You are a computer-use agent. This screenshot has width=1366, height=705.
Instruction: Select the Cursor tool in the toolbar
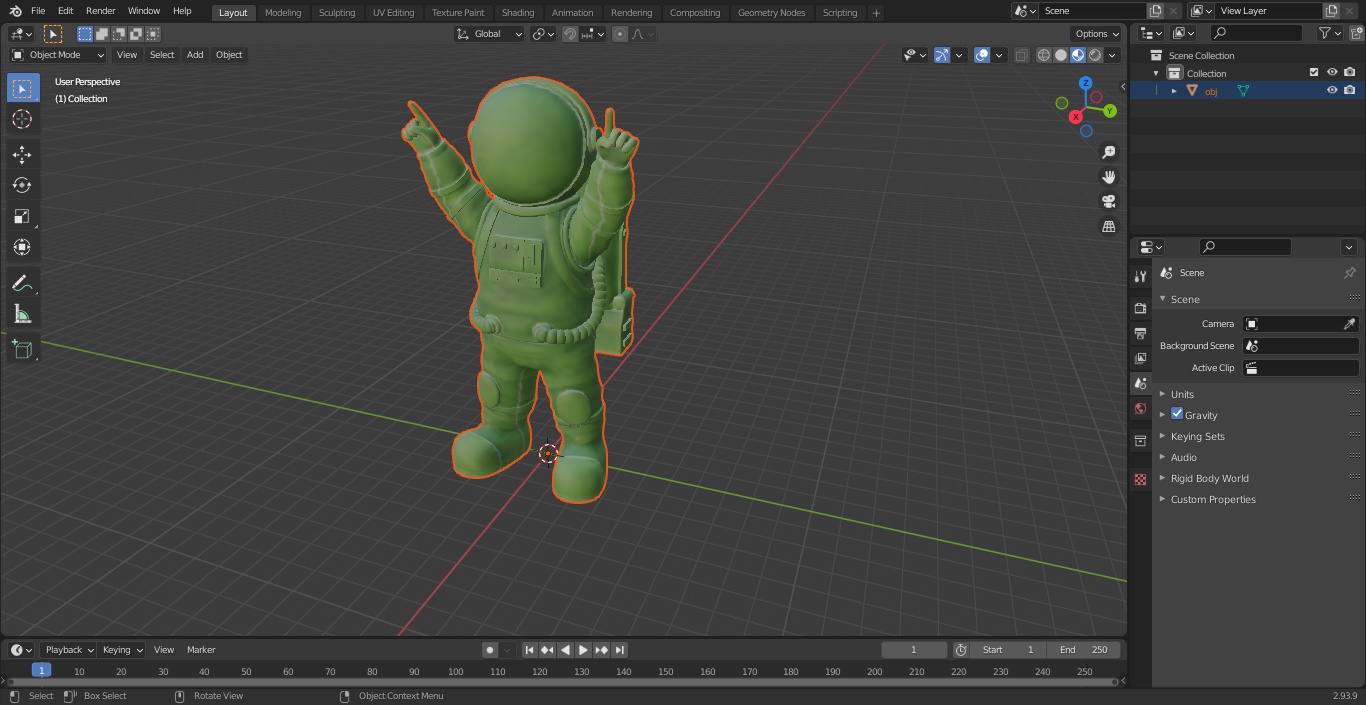pos(22,119)
